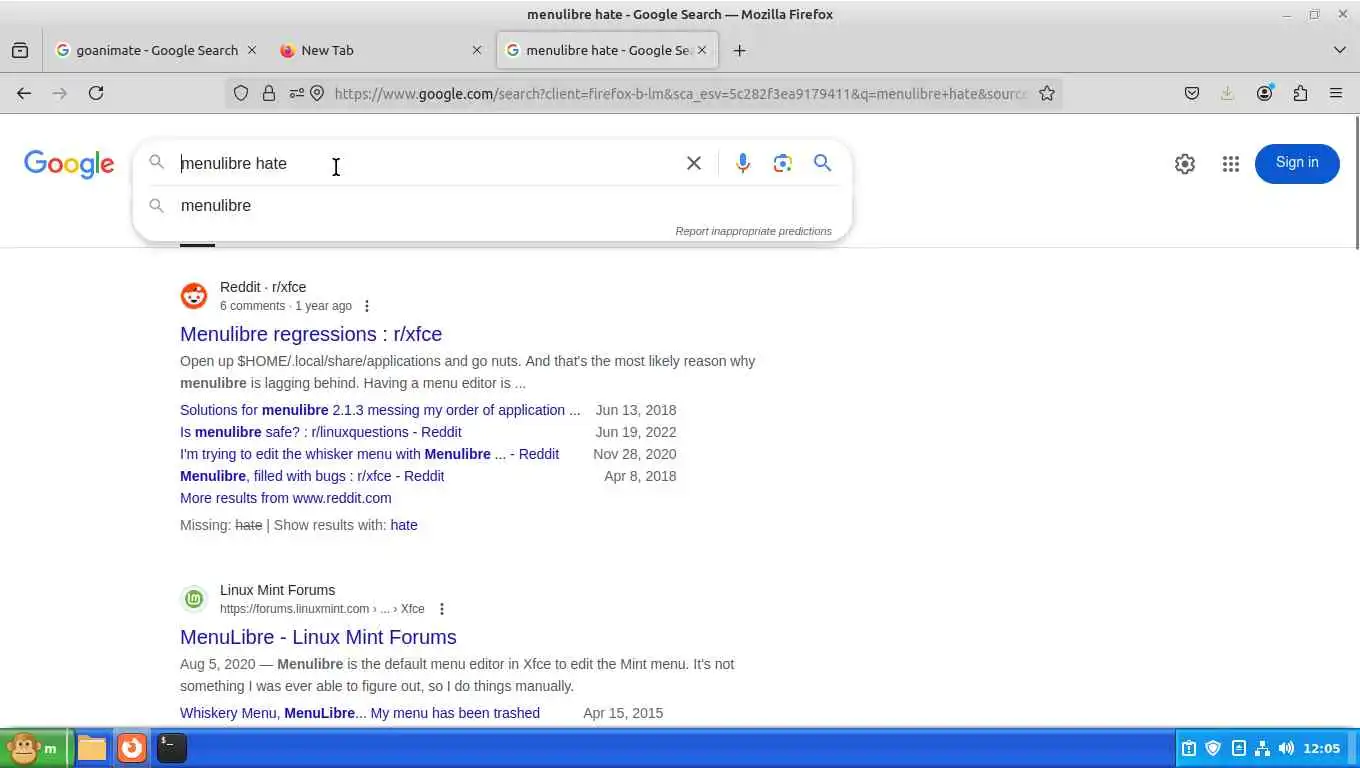Click the Reddit · r/xfce source label
1360x768 pixels.
263,287
